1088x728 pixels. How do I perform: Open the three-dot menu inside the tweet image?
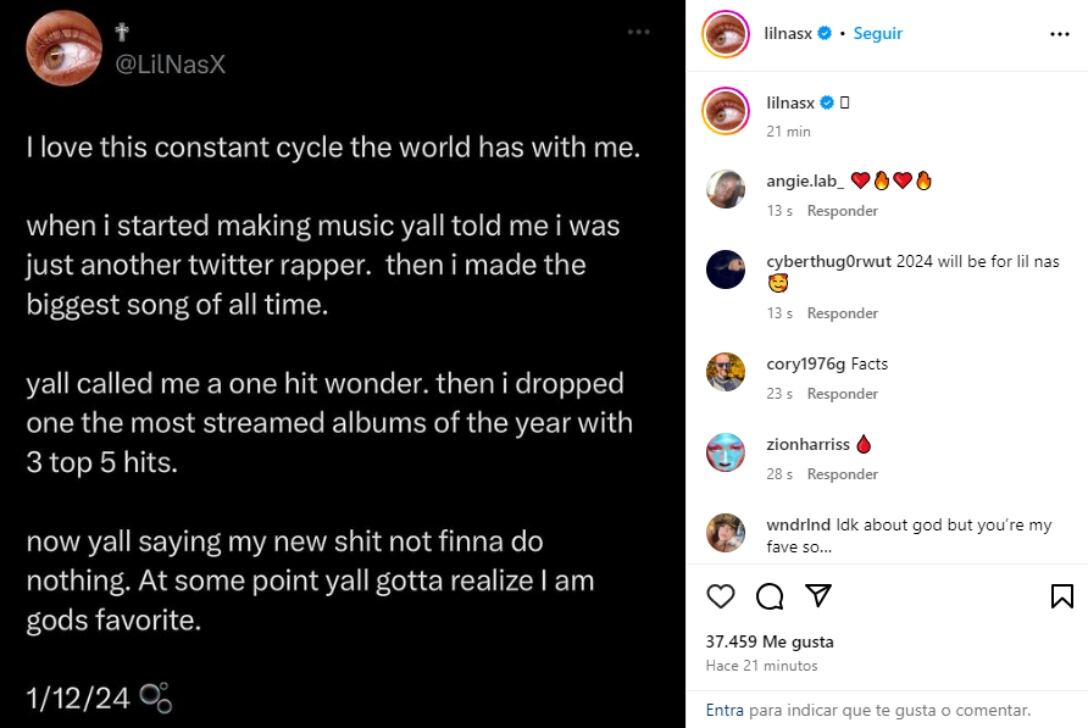coord(638,31)
